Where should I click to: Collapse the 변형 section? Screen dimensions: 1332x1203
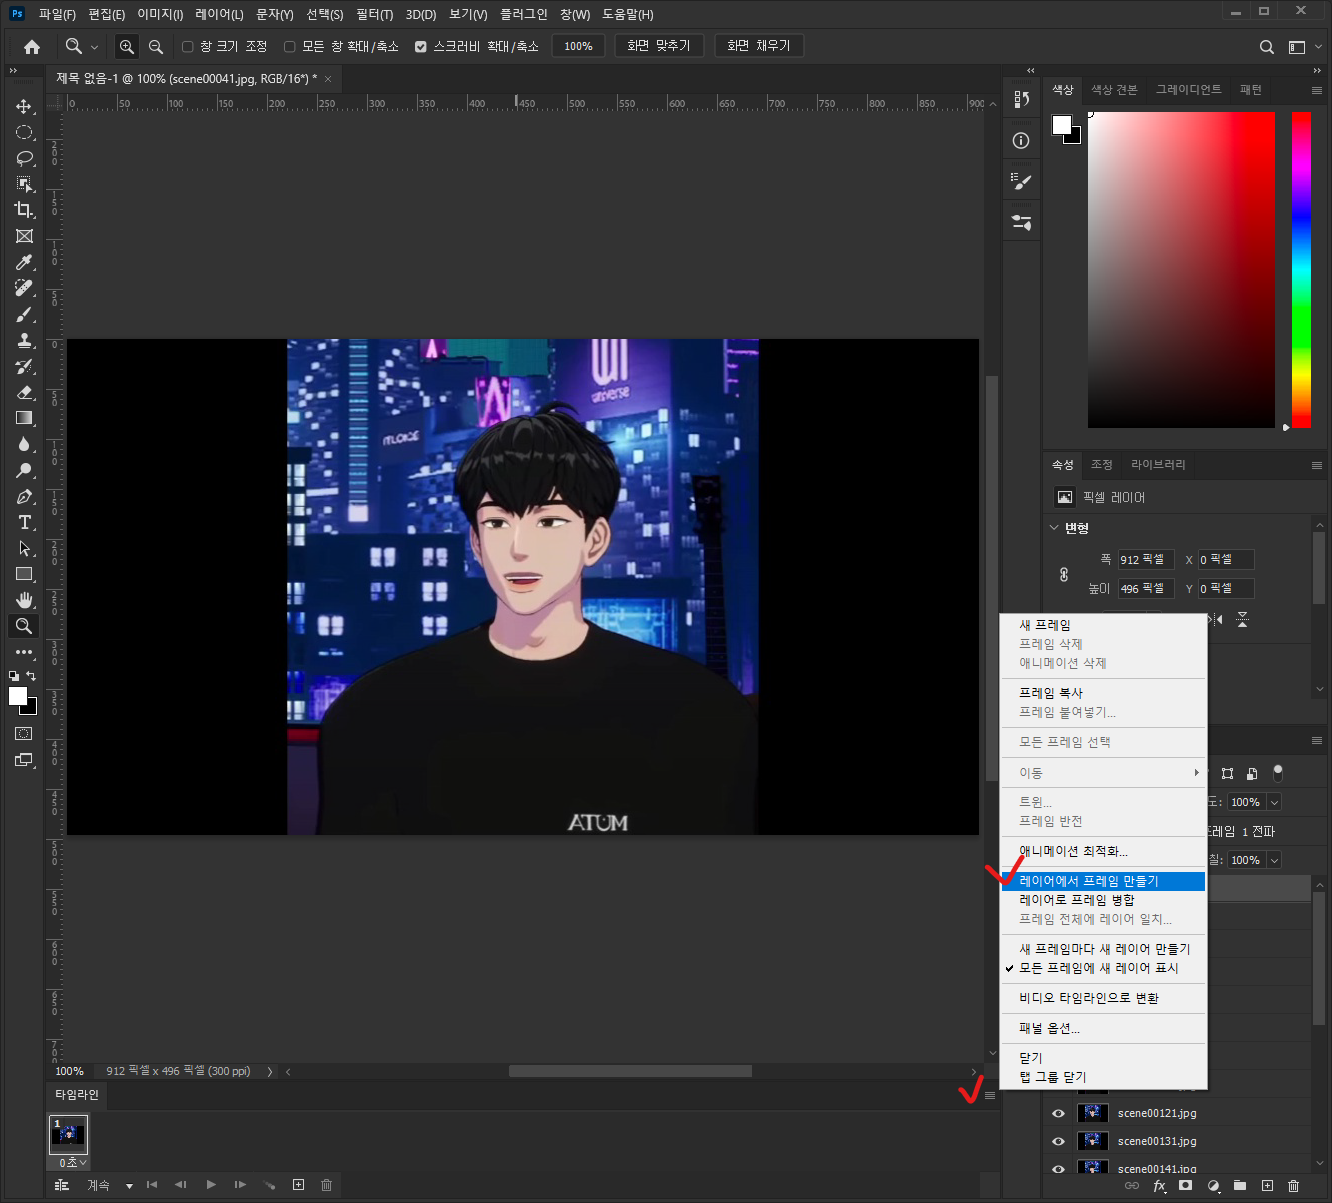tap(1054, 528)
